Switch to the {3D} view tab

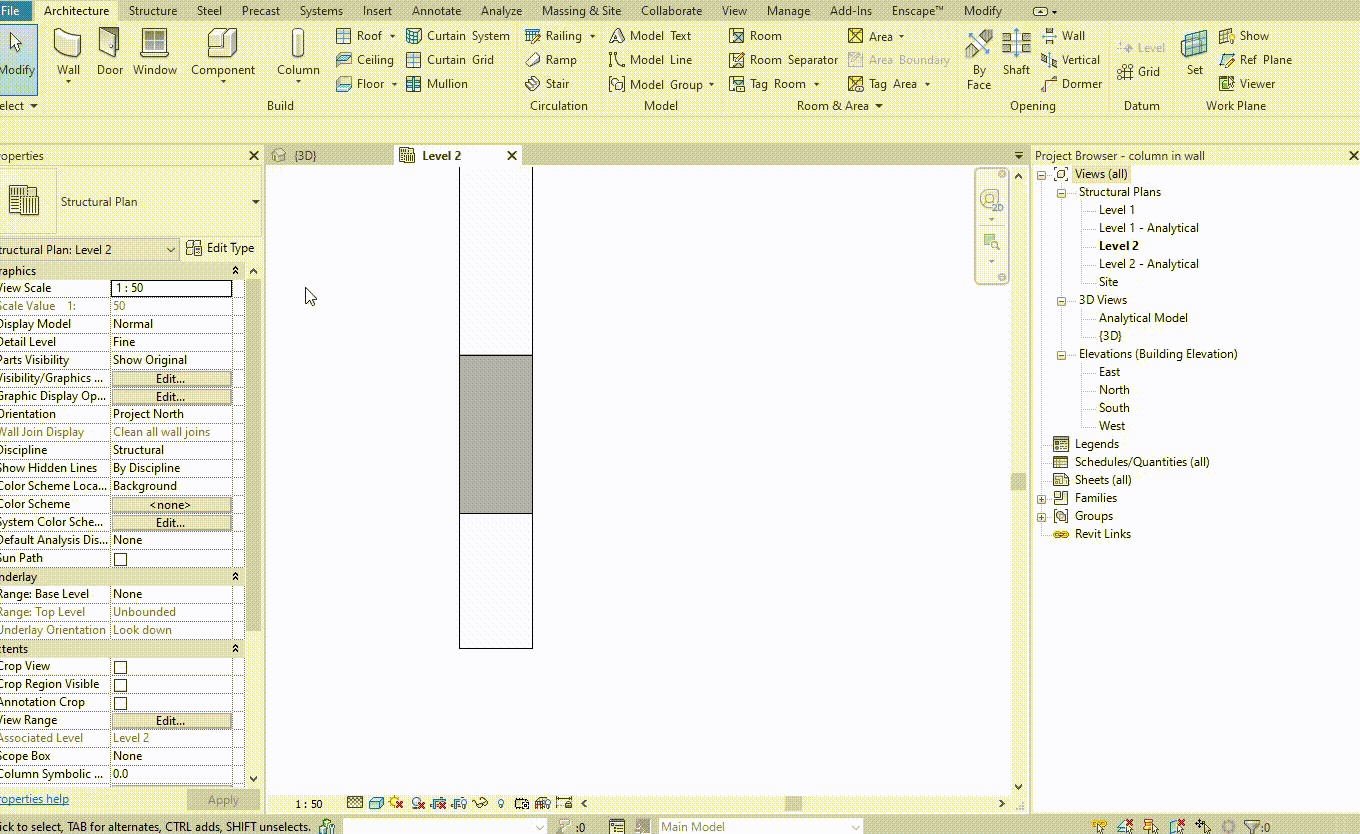tap(305, 156)
